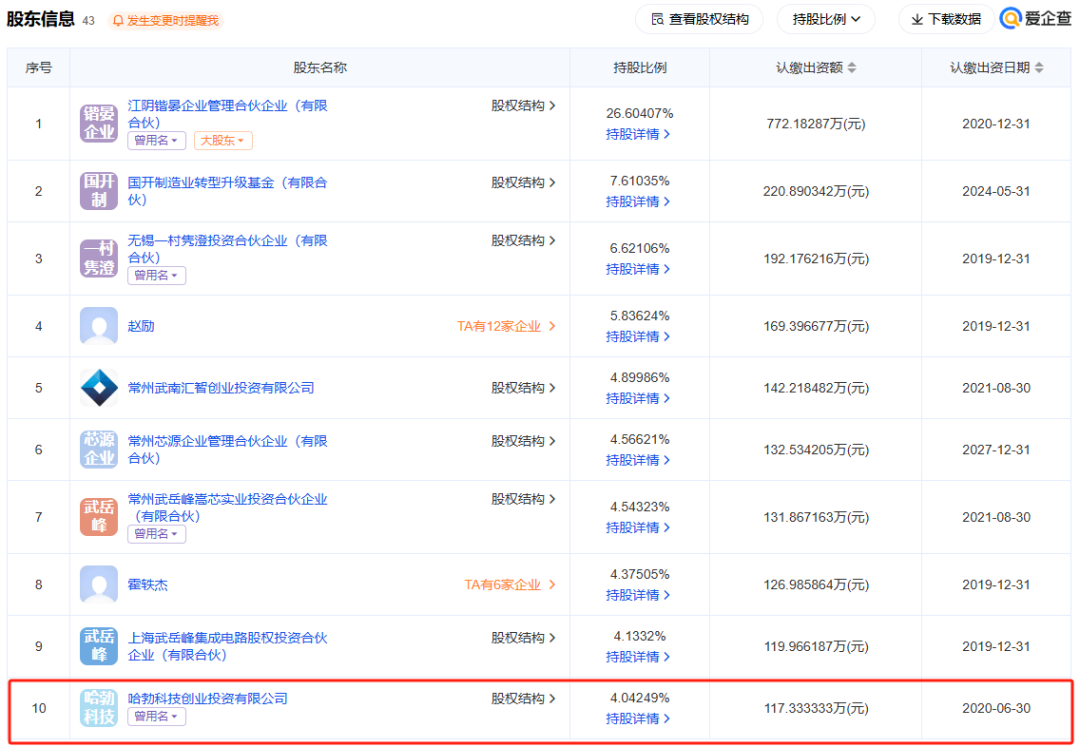Viewport: 1080px width, 747px height.
Task: Click TA有12家企业 link for 赵励
Action: coord(506,326)
